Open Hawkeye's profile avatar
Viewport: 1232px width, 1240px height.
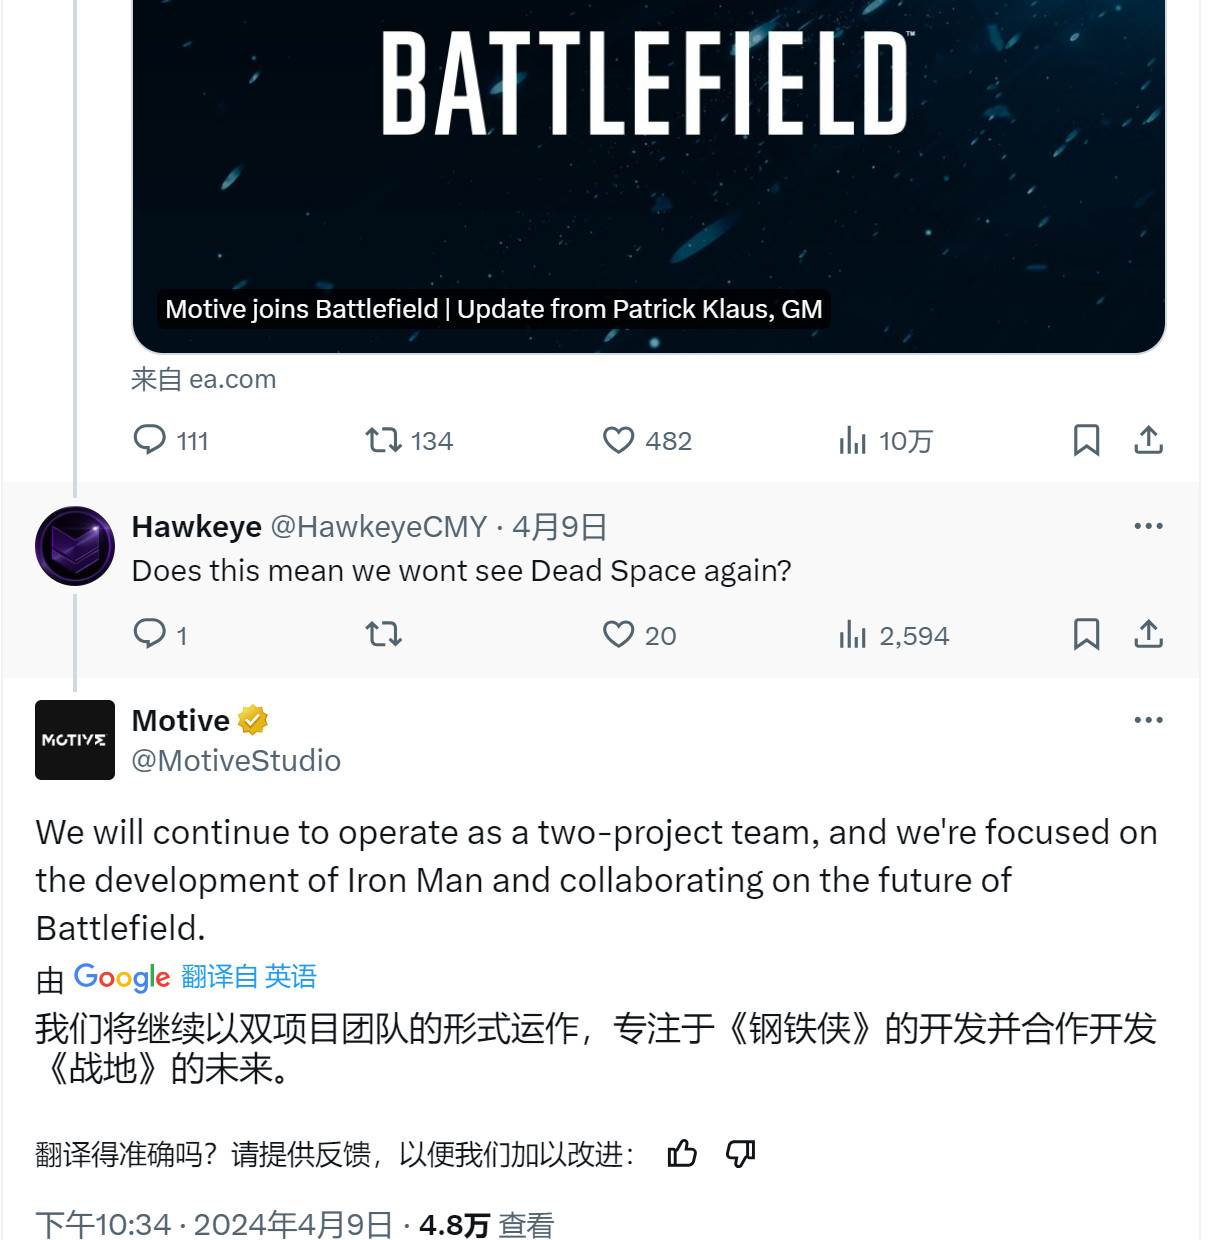click(75, 546)
